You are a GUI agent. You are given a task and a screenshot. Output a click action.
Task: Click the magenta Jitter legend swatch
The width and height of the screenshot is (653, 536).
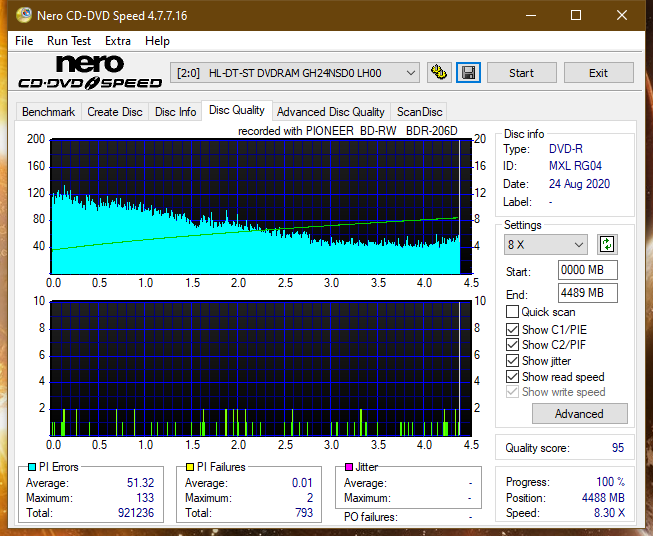(349, 467)
